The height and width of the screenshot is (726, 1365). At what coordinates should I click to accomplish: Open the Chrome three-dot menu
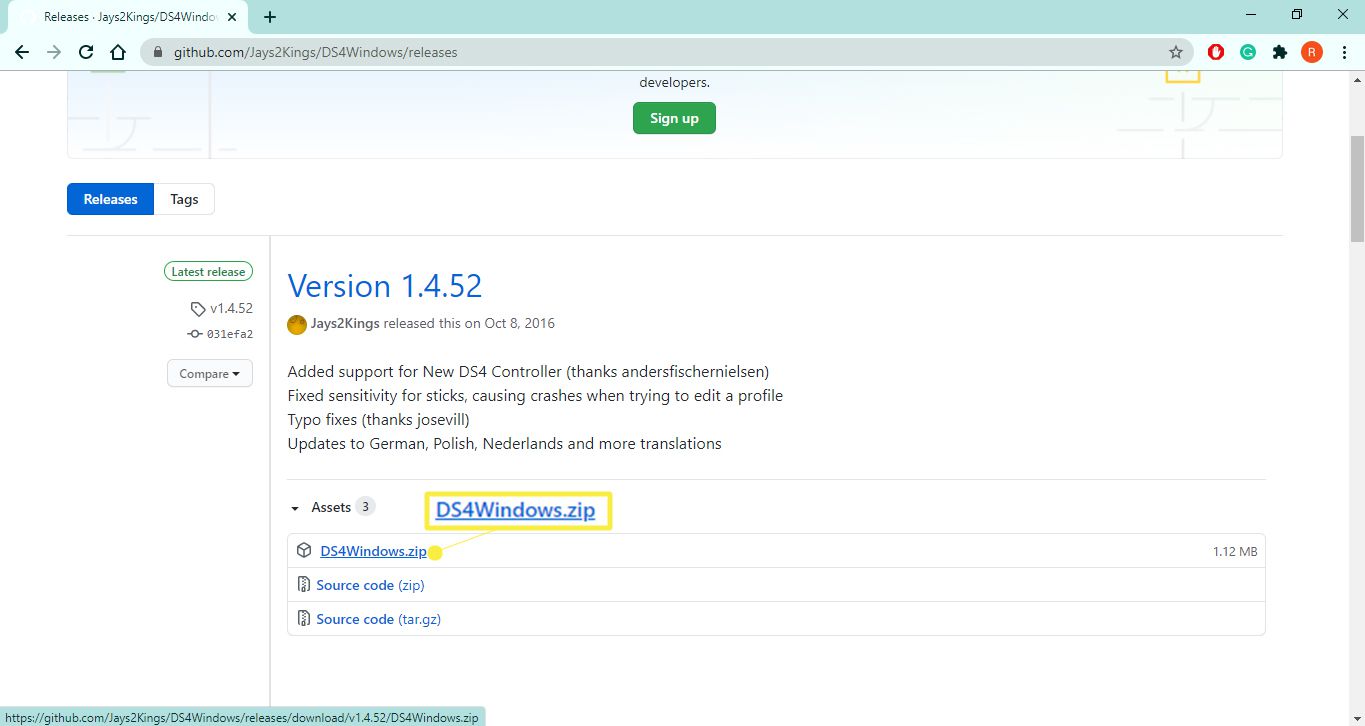point(1344,52)
